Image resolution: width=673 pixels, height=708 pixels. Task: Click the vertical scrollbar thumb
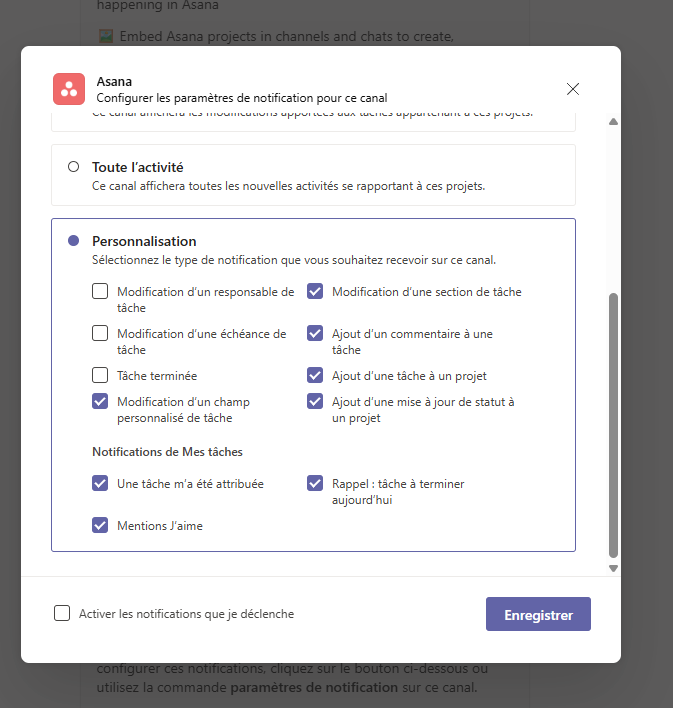[613, 425]
